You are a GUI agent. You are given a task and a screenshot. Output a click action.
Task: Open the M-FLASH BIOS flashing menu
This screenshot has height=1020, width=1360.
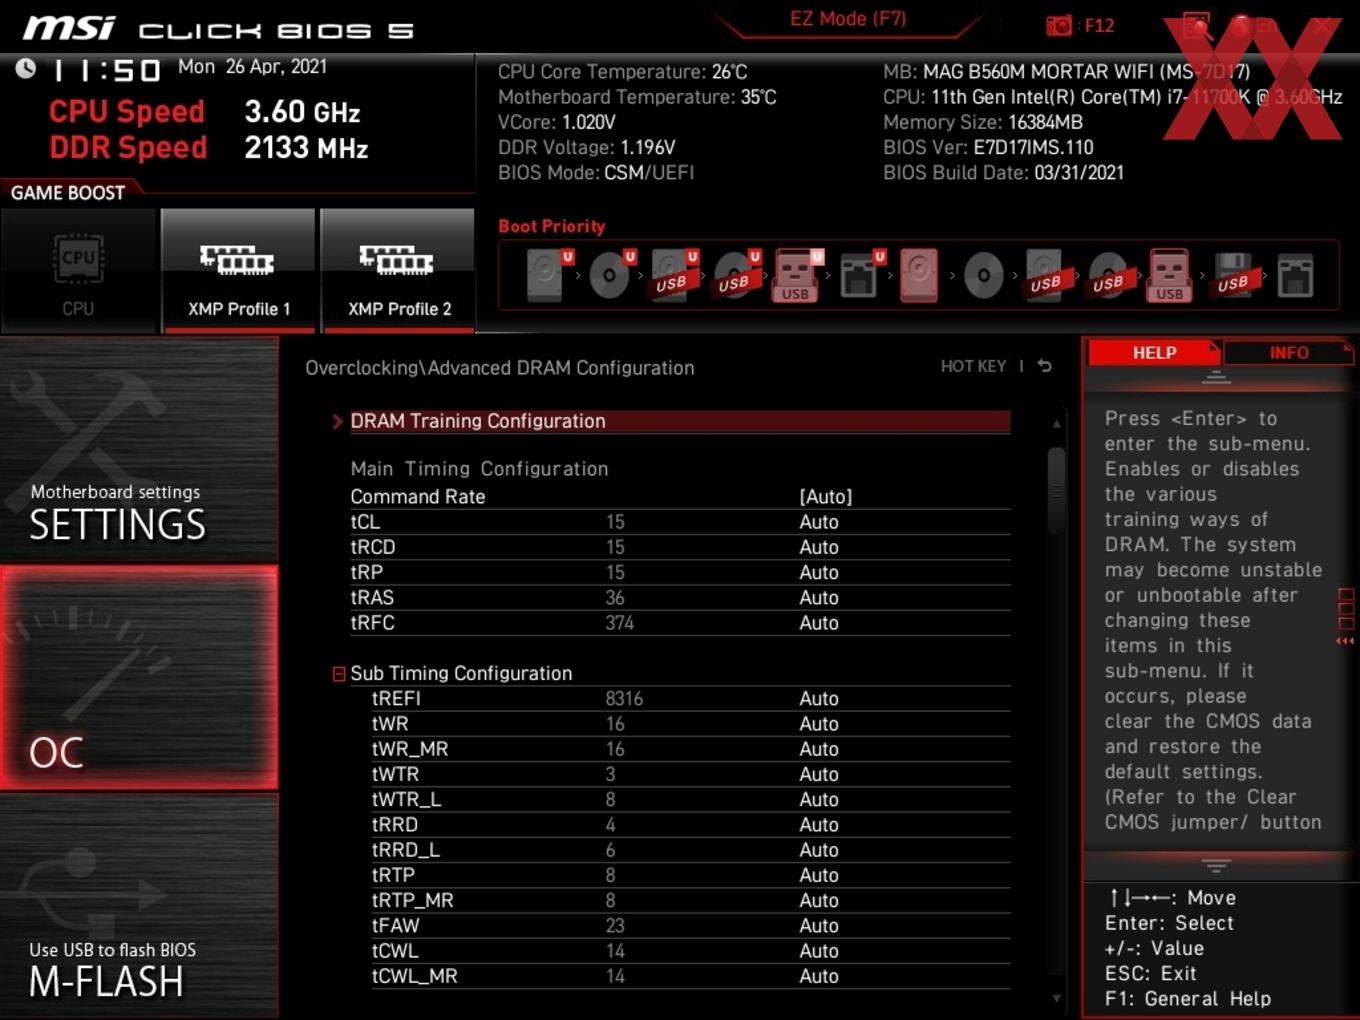click(139, 907)
